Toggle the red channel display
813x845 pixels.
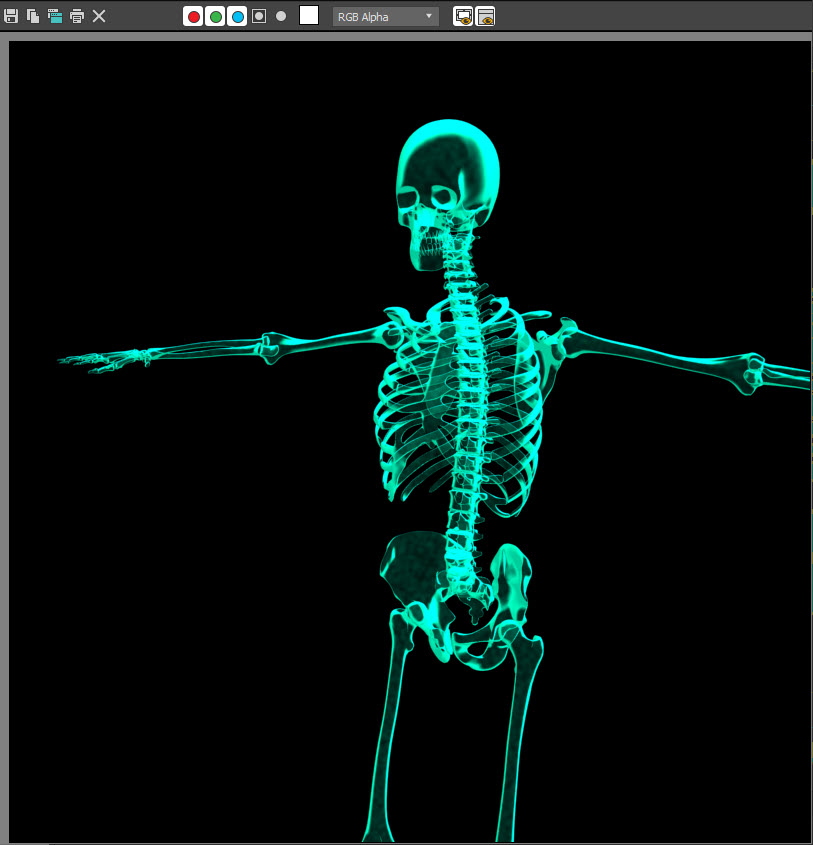(193, 17)
